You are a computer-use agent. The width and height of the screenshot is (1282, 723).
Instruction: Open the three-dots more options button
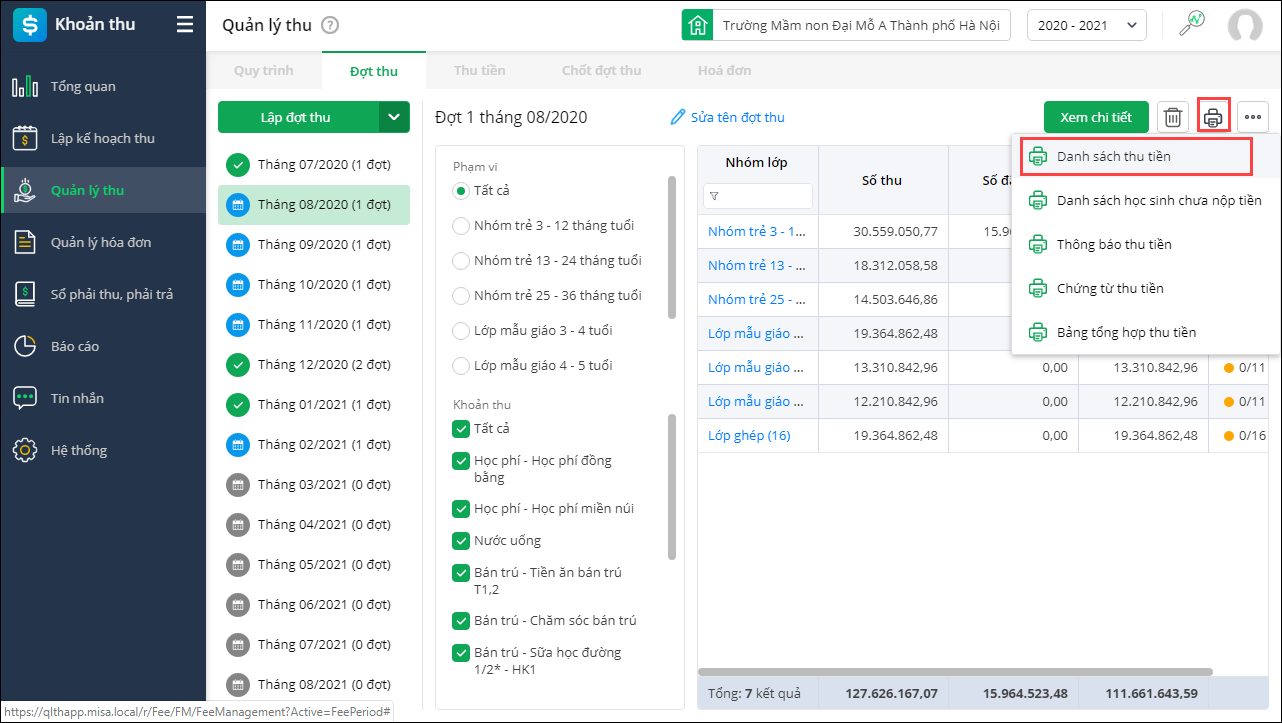click(1252, 117)
